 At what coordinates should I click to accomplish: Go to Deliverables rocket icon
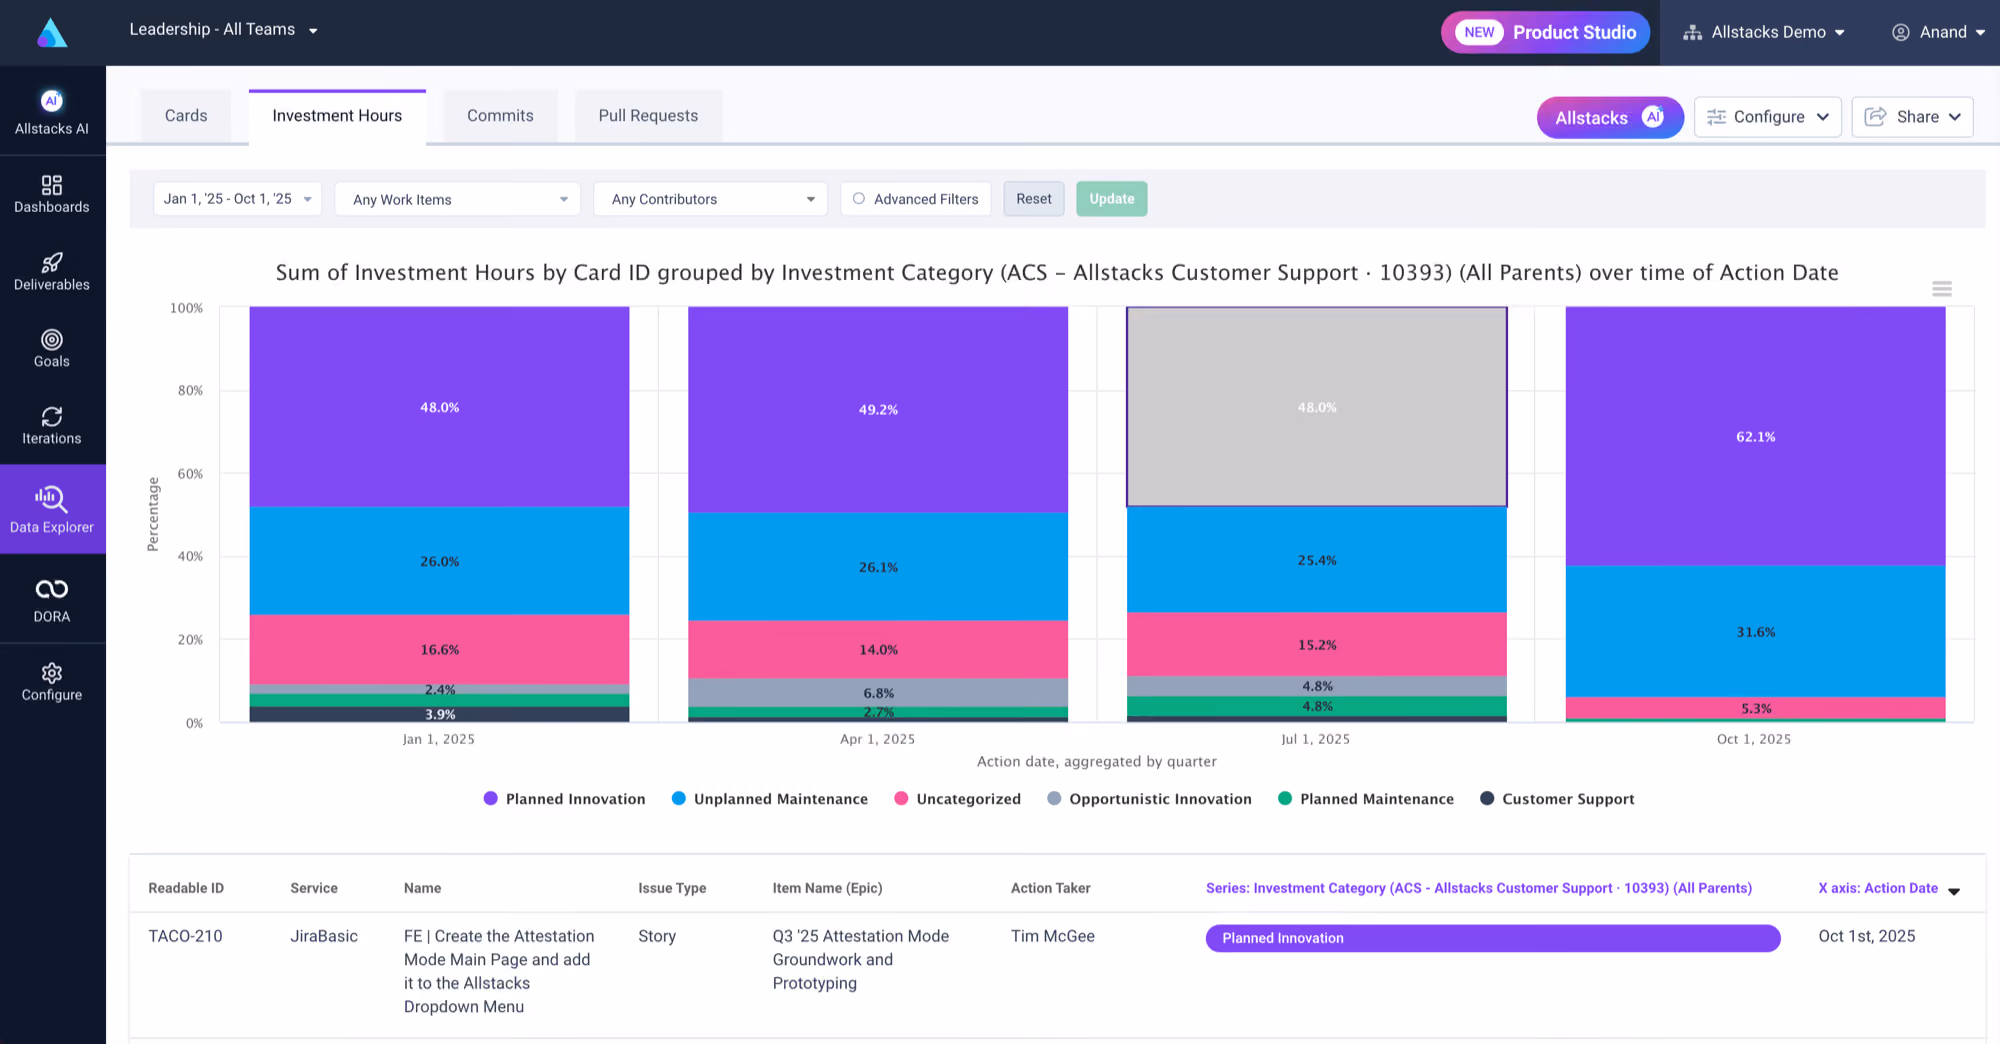click(x=52, y=262)
